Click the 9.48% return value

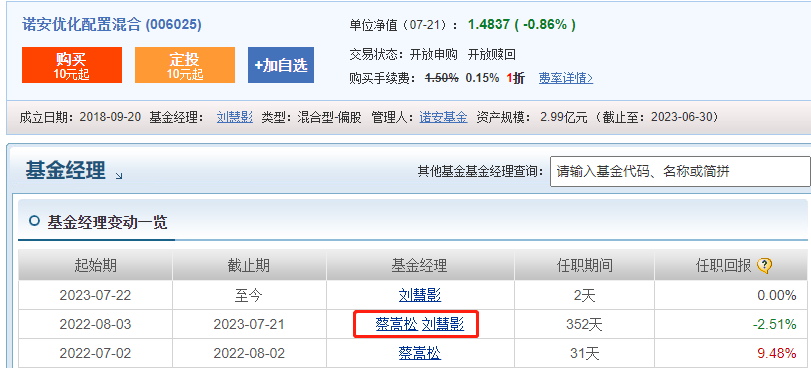[x=776, y=354]
